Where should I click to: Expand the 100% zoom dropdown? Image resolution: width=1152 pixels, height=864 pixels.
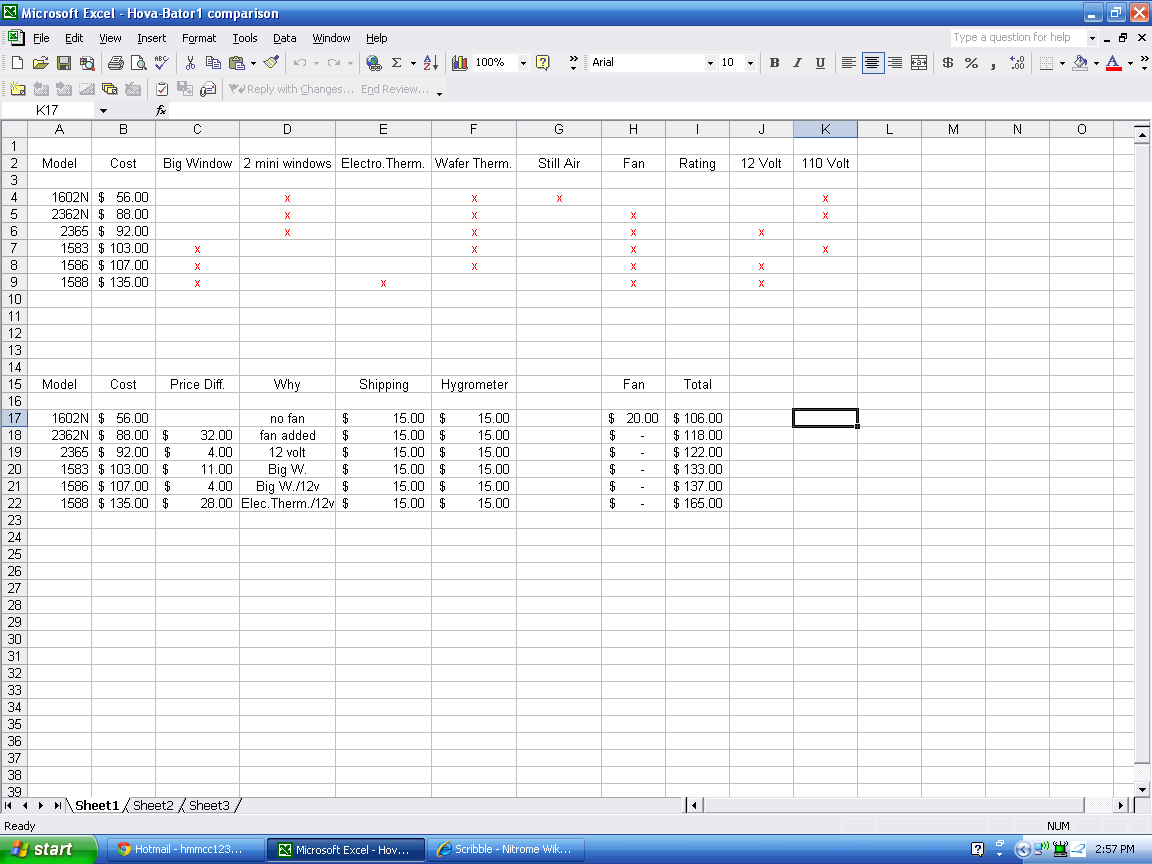tap(523, 63)
